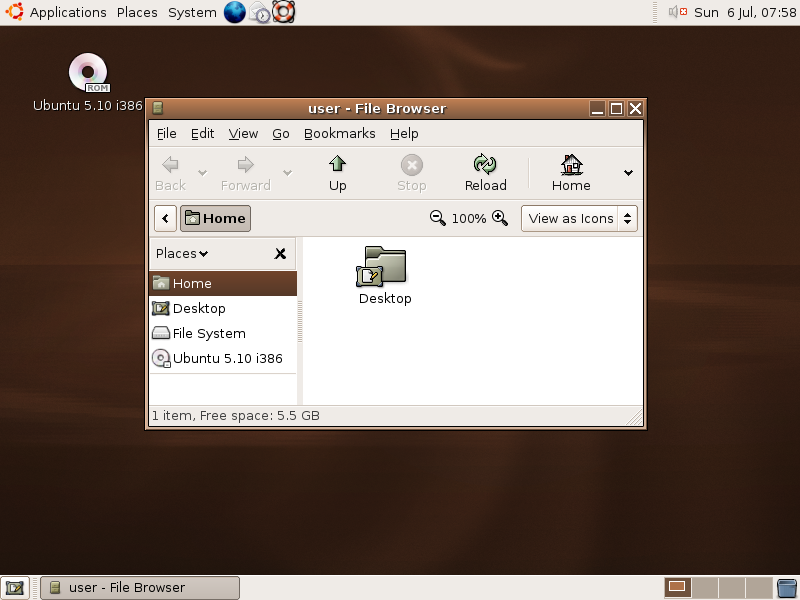800x600 pixels.
Task: Click the Home breadcrumb in the location bar
Action: pos(215,218)
